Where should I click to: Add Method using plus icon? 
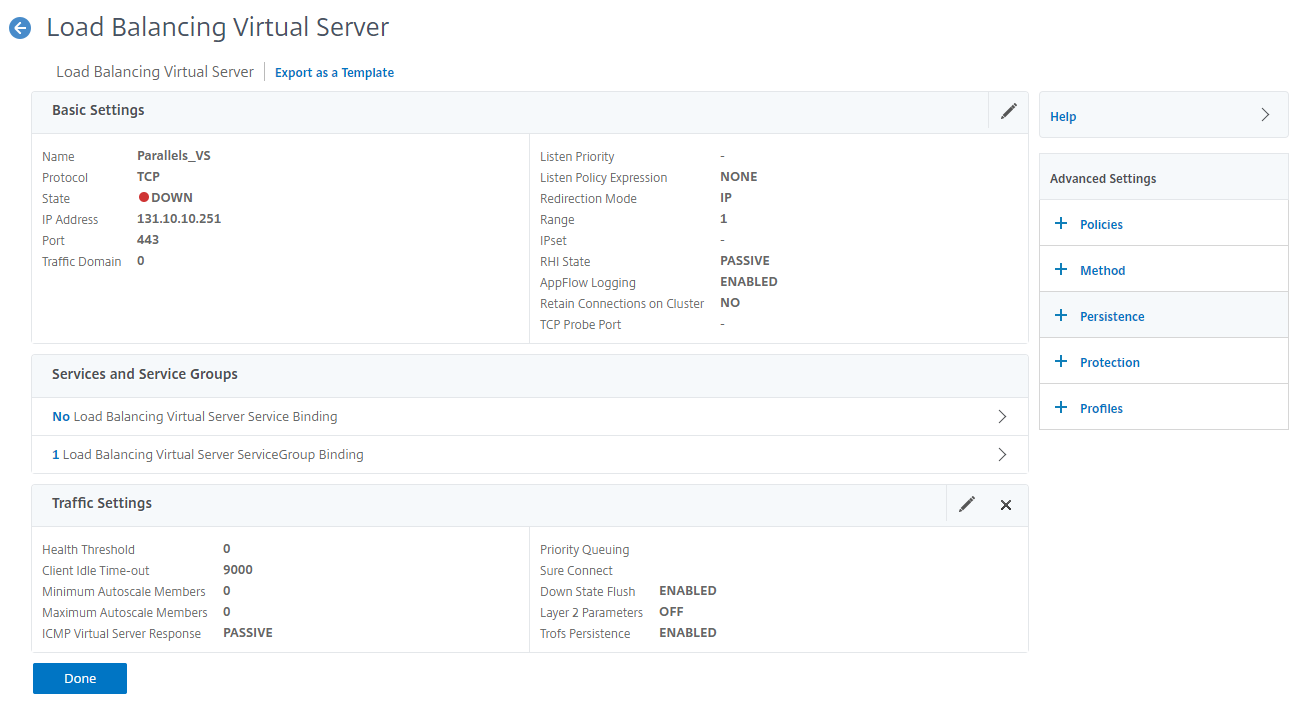pyautogui.click(x=1061, y=270)
